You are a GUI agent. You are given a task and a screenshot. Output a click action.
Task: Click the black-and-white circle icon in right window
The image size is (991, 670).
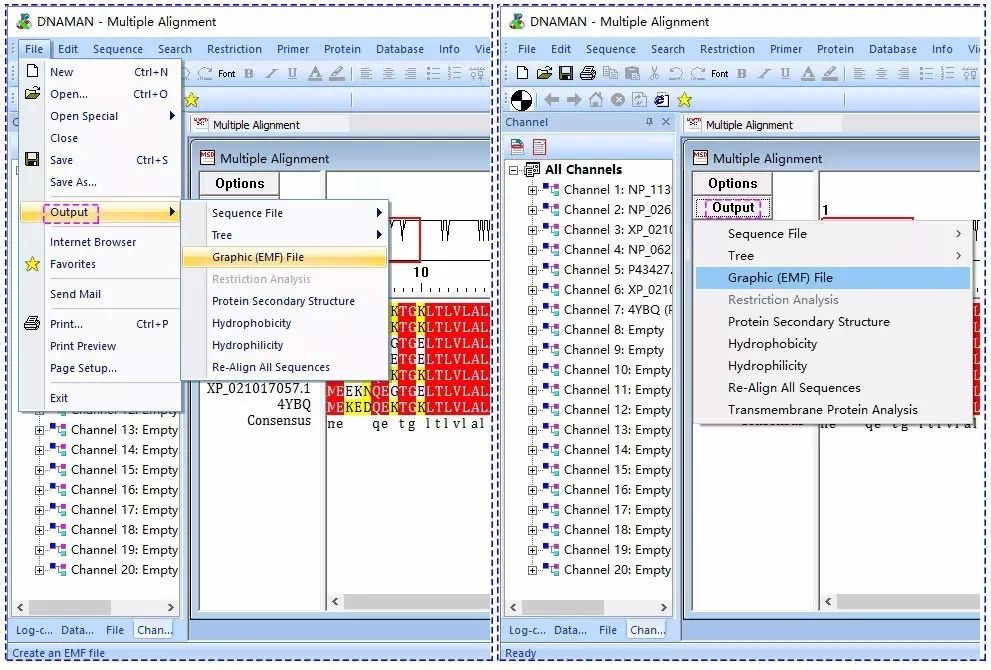pos(521,100)
